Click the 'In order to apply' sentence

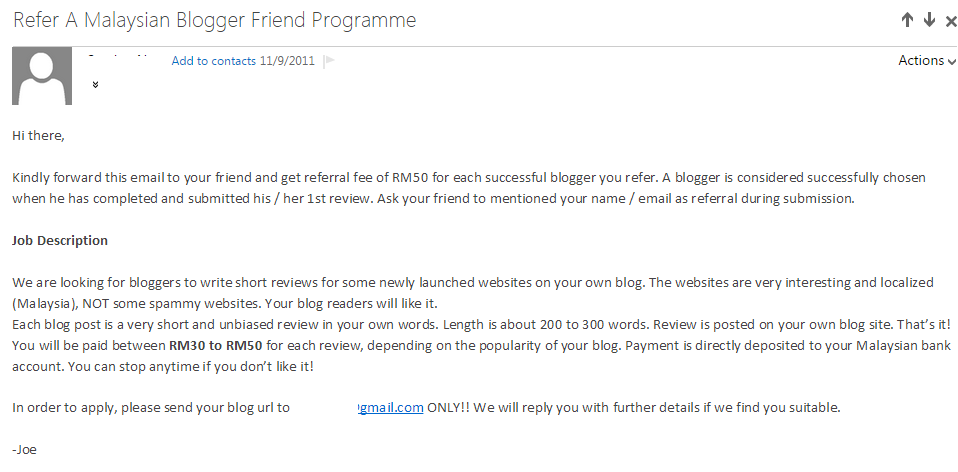[x=426, y=408]
